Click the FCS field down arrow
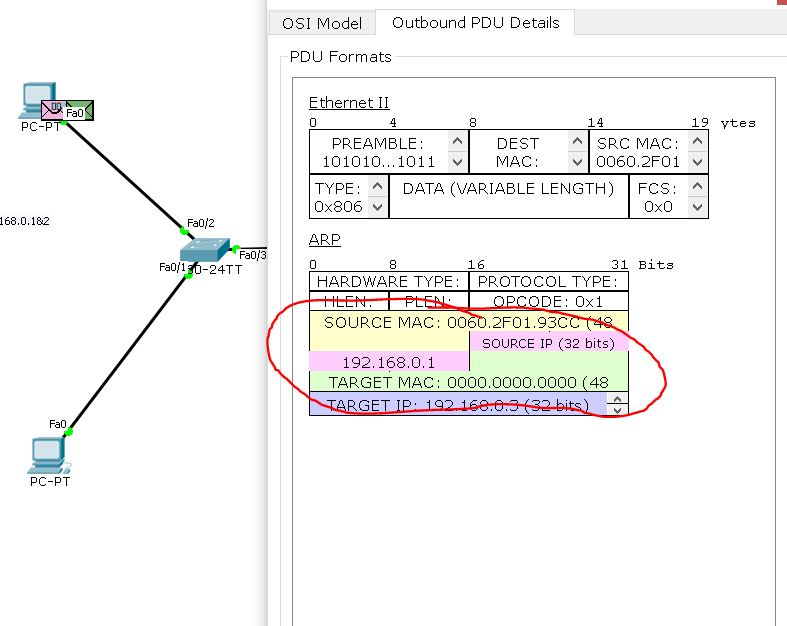Image resolution: width=787 pixels, height=626 pixels. tap(698, 206)
